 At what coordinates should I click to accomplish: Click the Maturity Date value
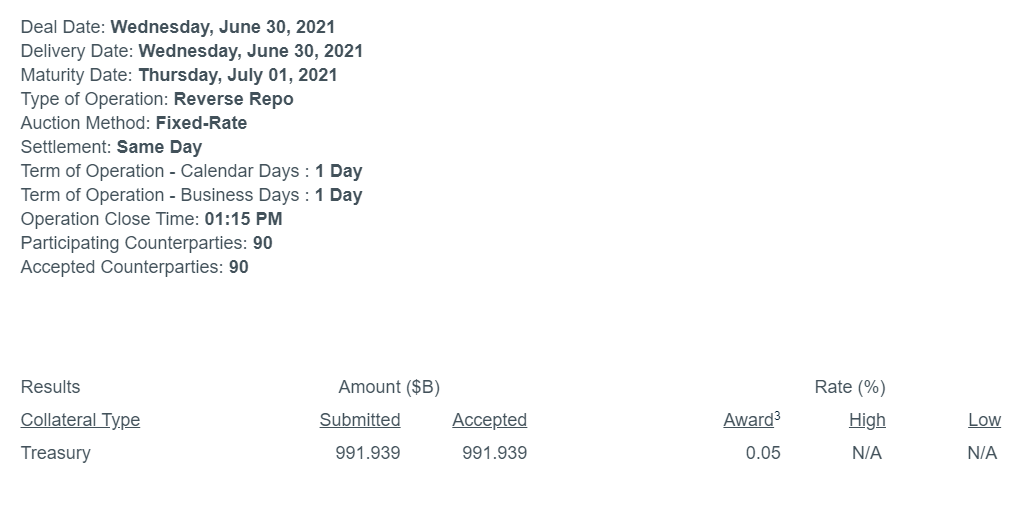238,75
